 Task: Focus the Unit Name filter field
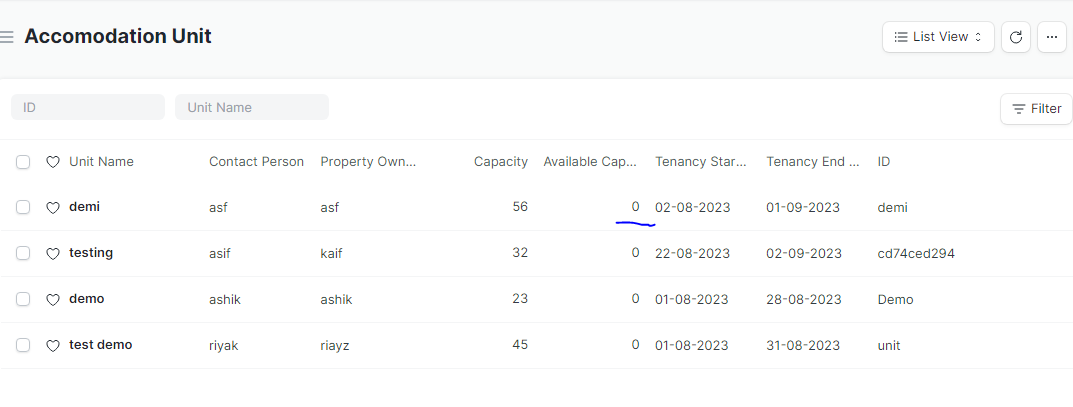click(x=252, y=107)
